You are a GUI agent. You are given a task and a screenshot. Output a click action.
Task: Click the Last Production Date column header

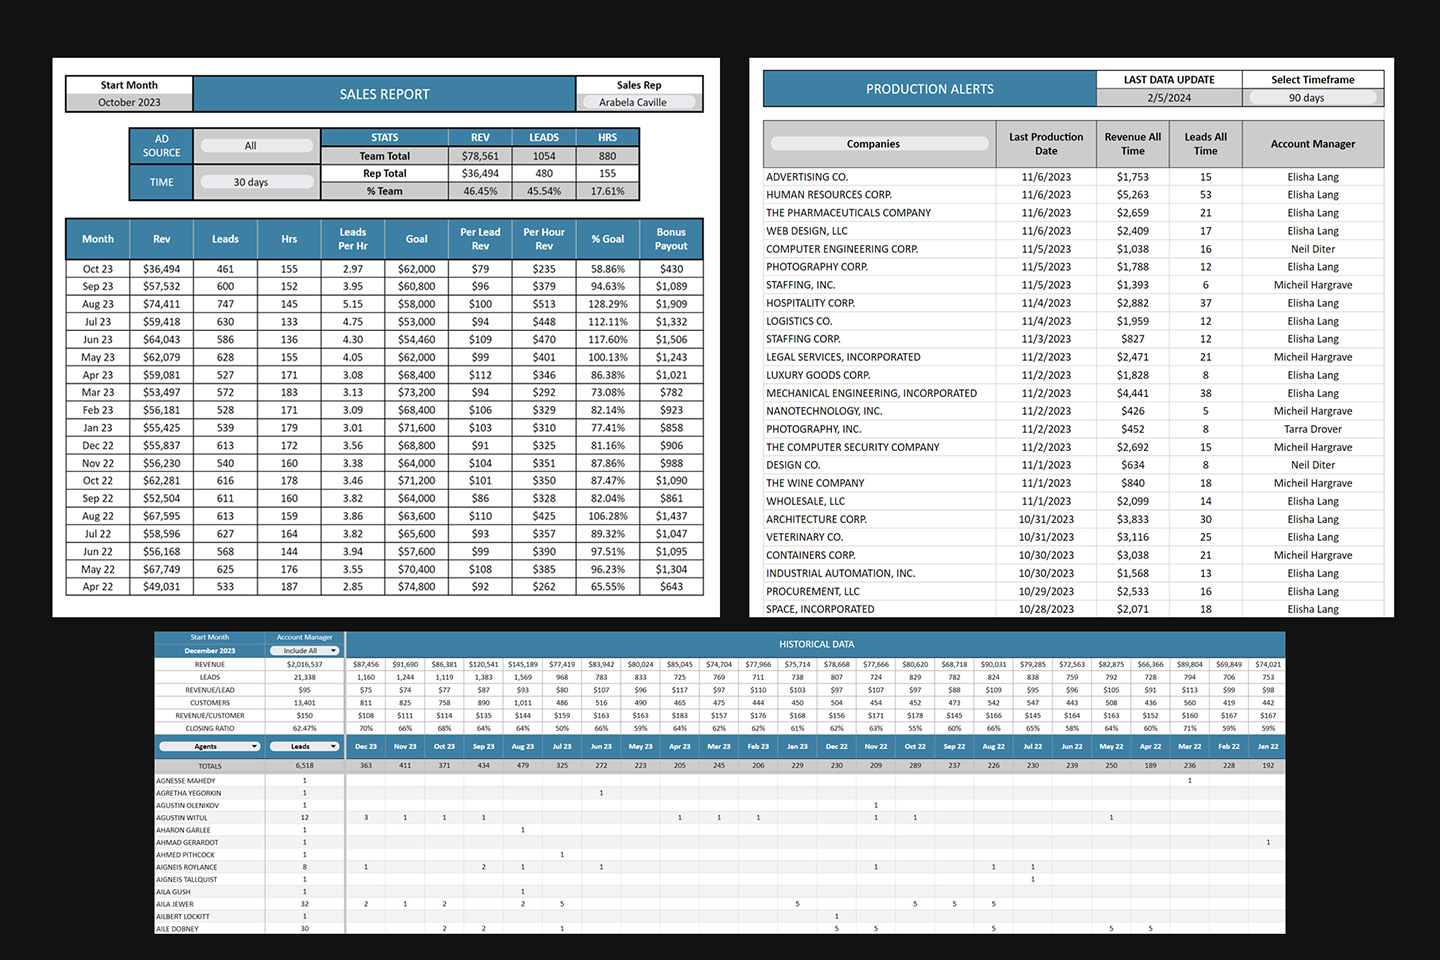pos(1046,144)
